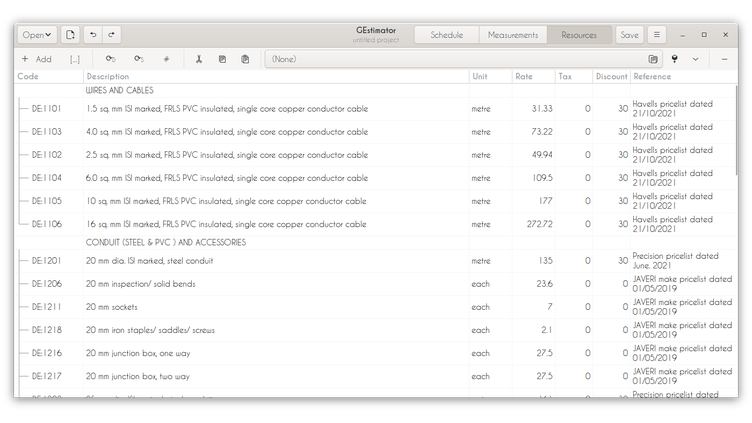This screenshot has height=423, width=752.
Task: Click the Rate column header
Action: 524,76
